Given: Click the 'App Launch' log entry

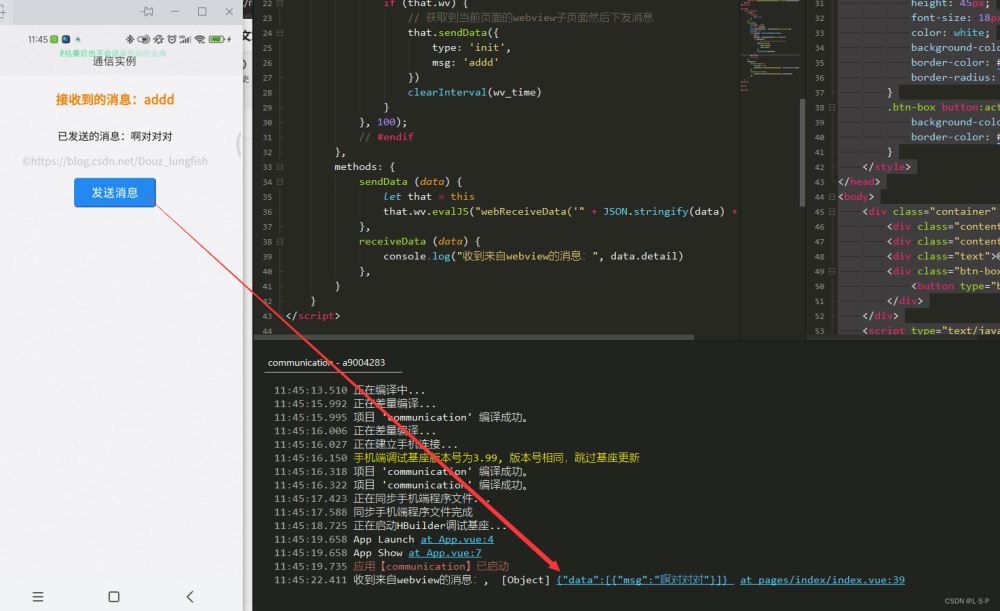Looking at the screenshot, I should point(383,540).
